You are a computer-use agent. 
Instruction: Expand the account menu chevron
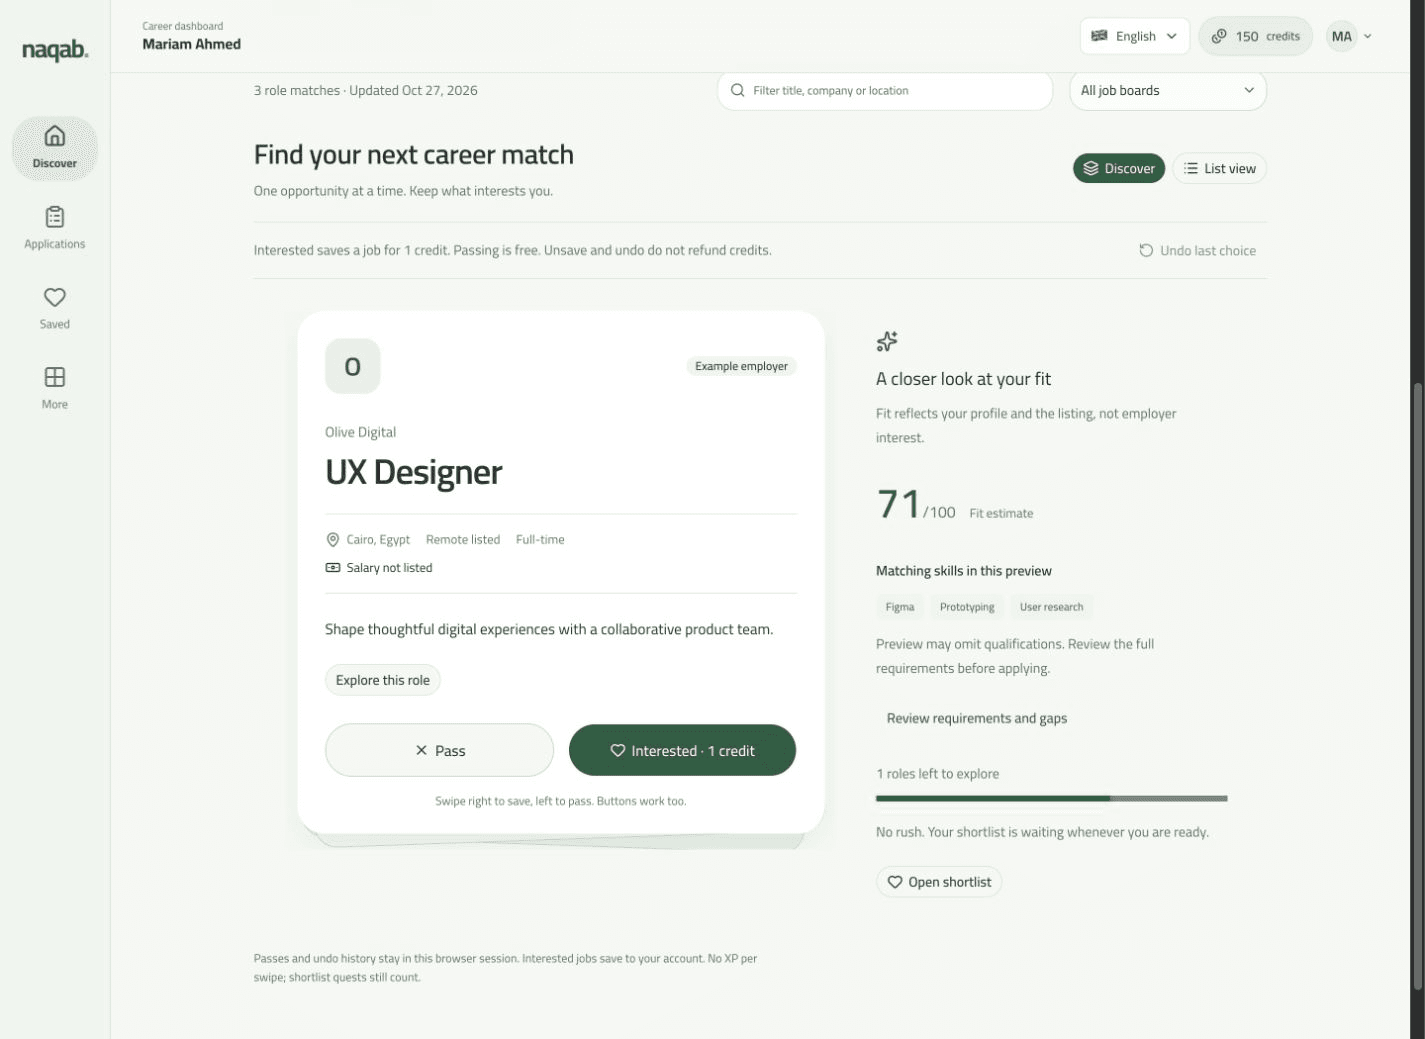pos(1368,36)
